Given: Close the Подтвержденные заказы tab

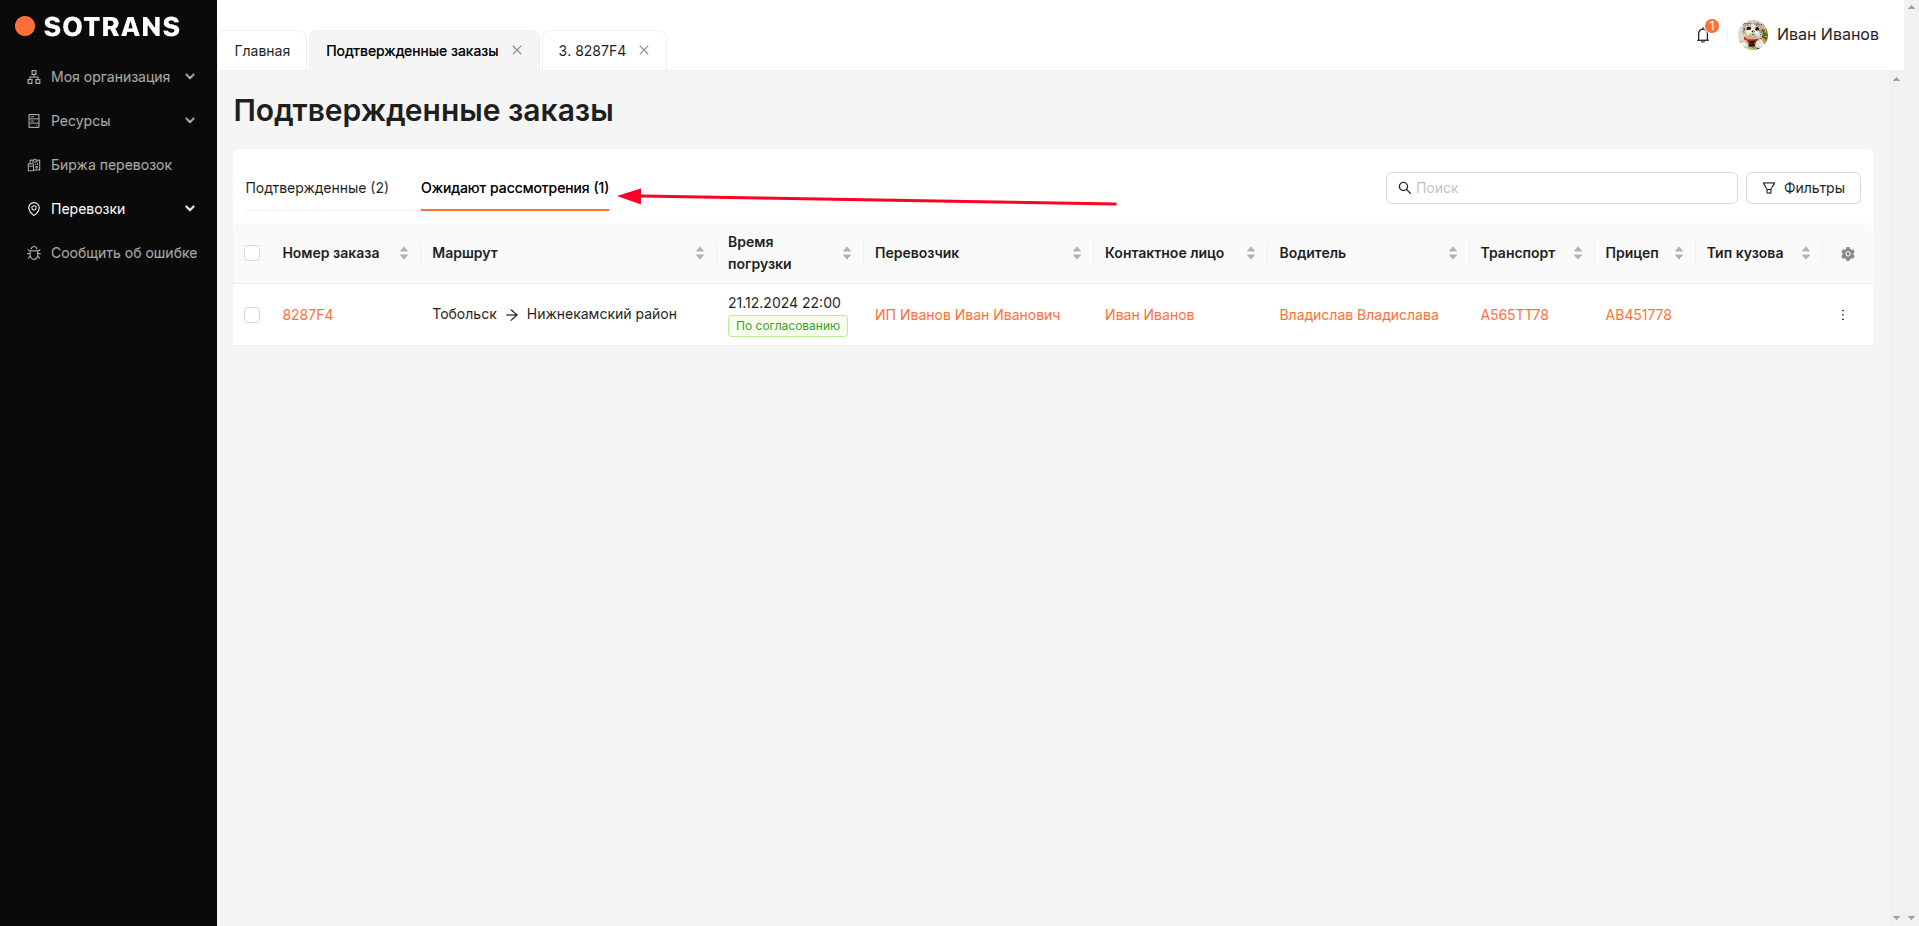Looking at the screenshot, I should [x=517, y=50].
